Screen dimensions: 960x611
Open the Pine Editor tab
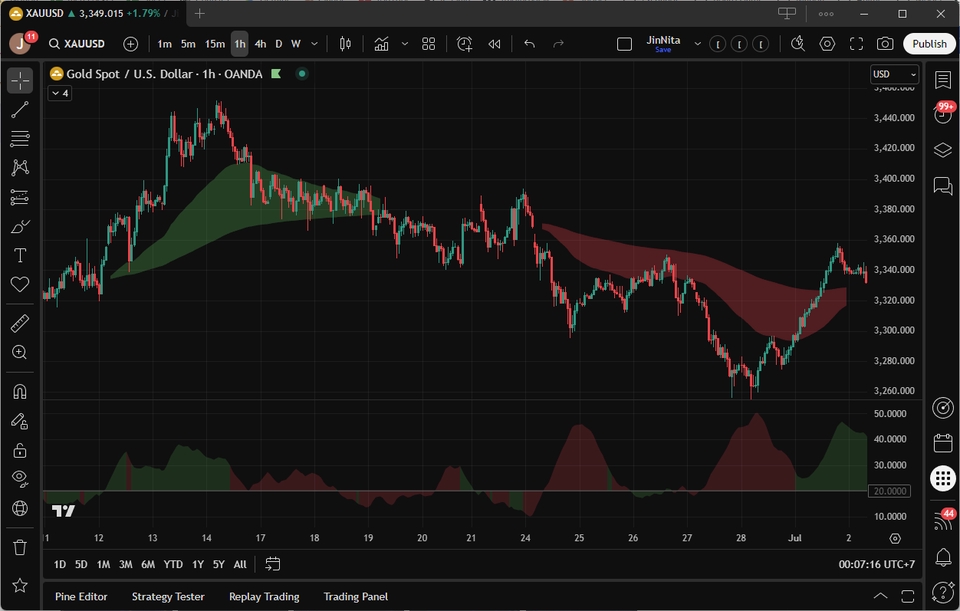[x=81, y=597]
